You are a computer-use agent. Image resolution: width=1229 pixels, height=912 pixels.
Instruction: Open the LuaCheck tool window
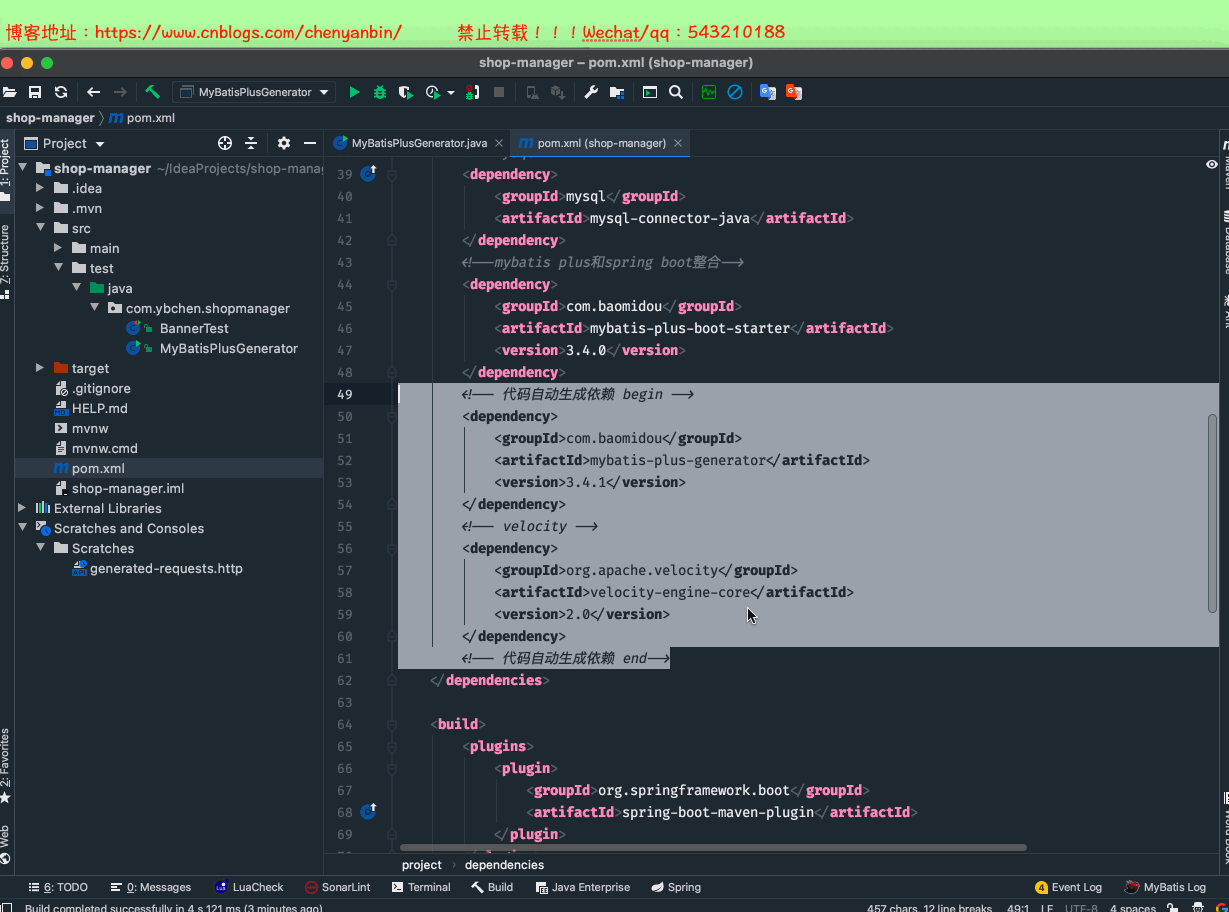point(249,887)
